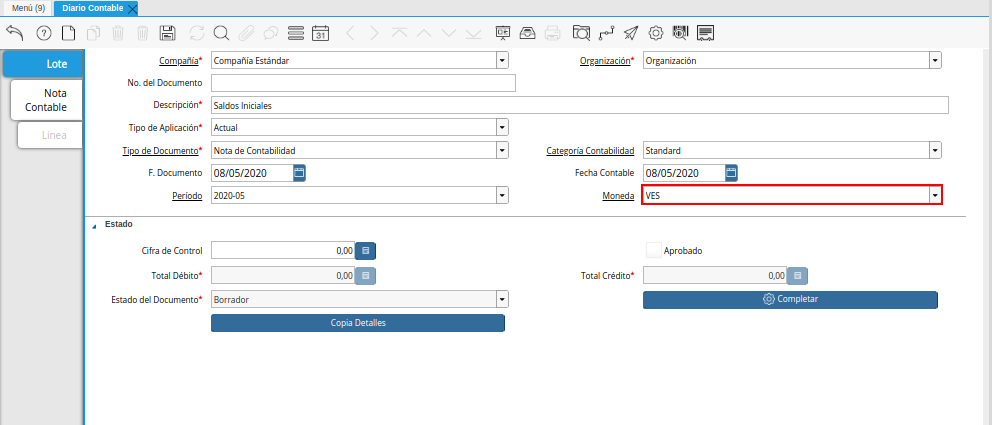Expand the Moneda VES dropdown arrow
Screen dimensions: 992x425
click(x=935, y=195)
